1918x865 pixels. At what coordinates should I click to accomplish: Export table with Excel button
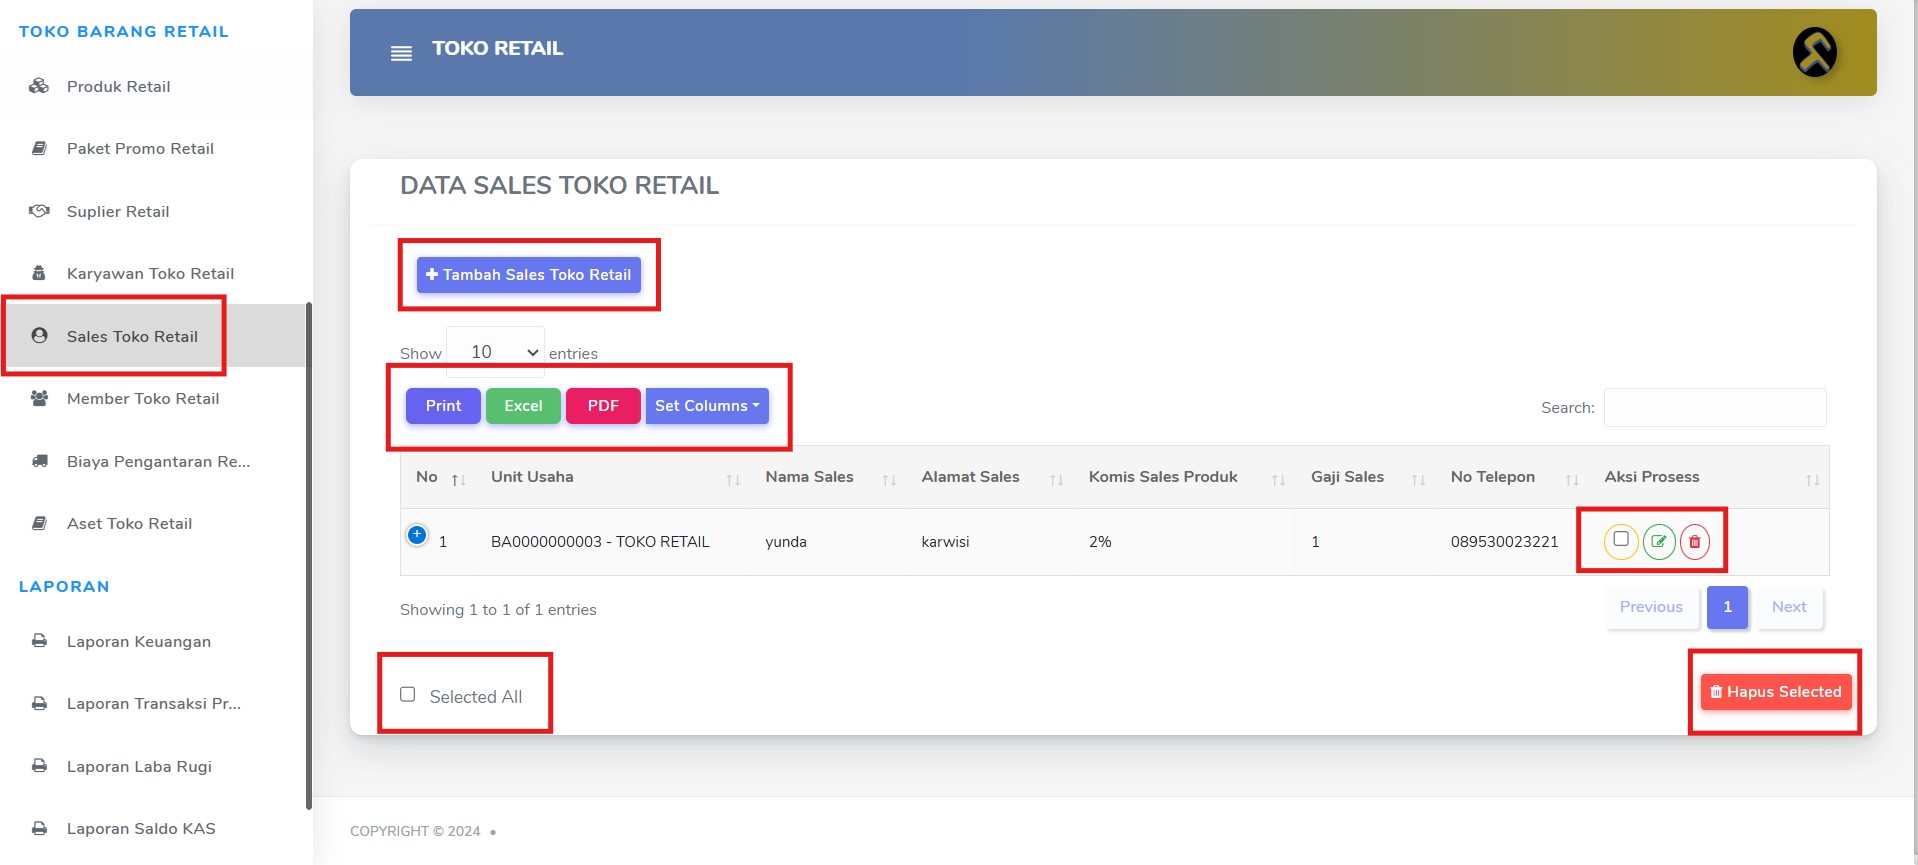523,406
